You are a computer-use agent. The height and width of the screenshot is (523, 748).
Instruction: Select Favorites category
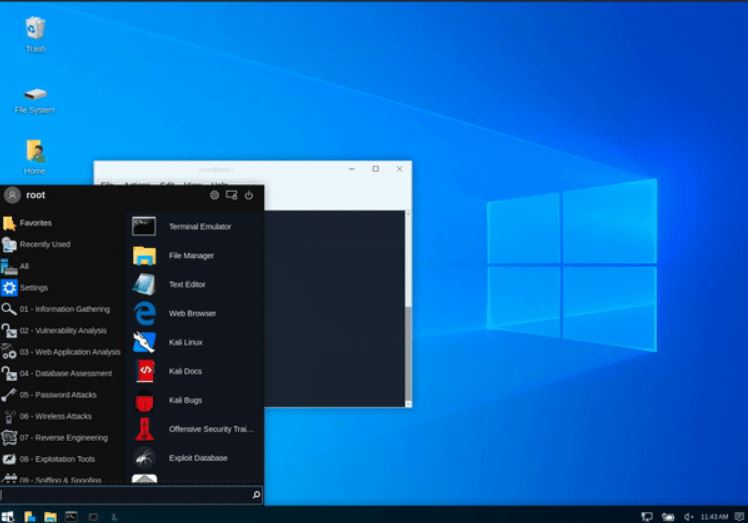point(62,223)
